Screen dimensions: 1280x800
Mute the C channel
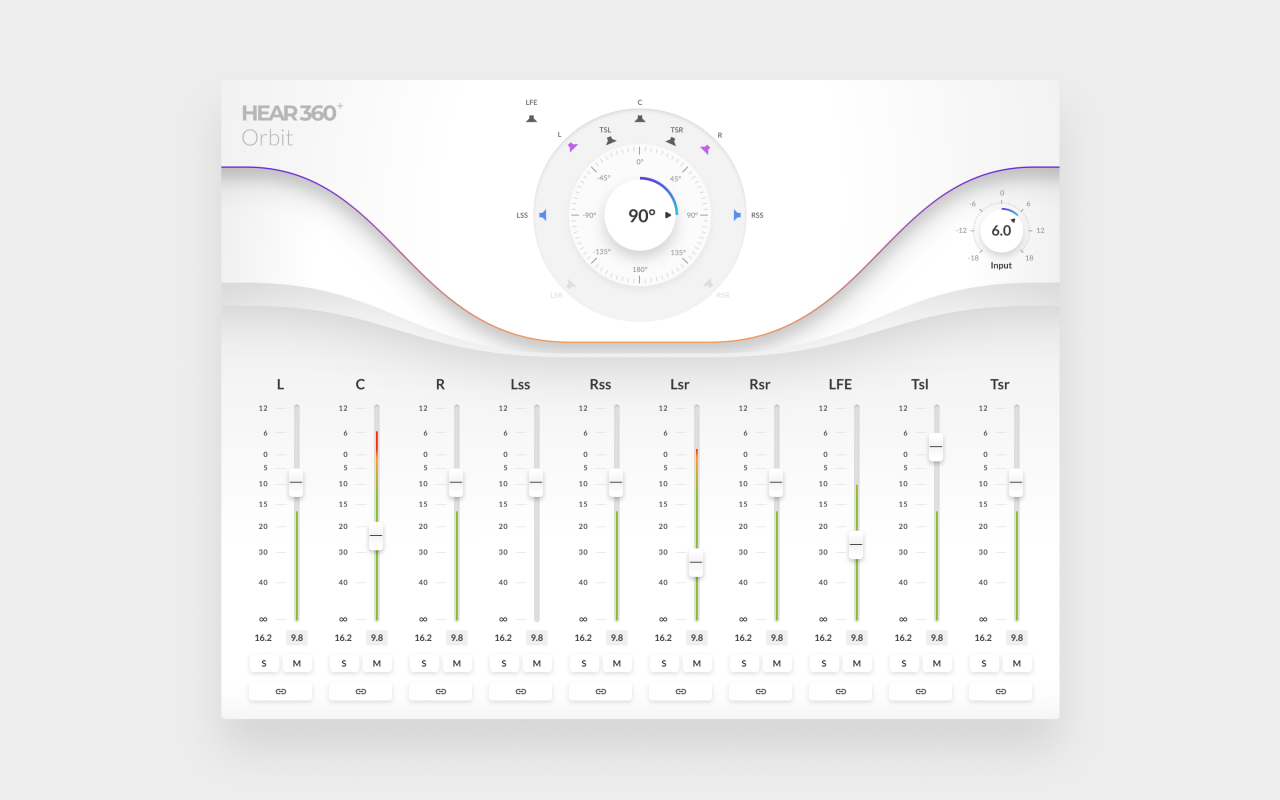[377, 664]
